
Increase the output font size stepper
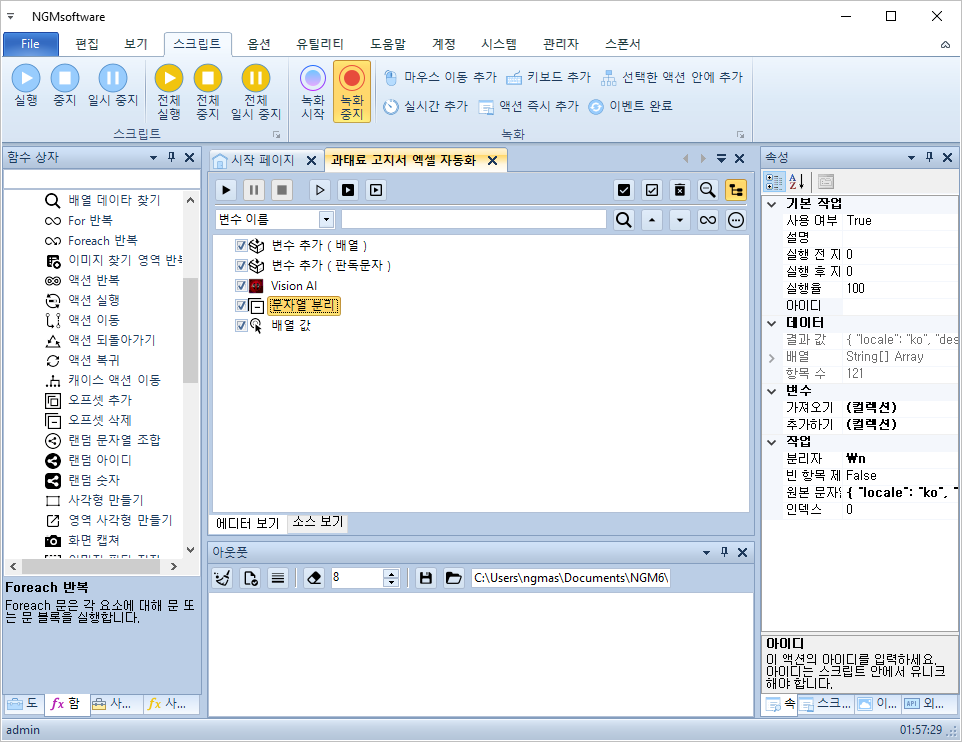(x=391, y=574)
